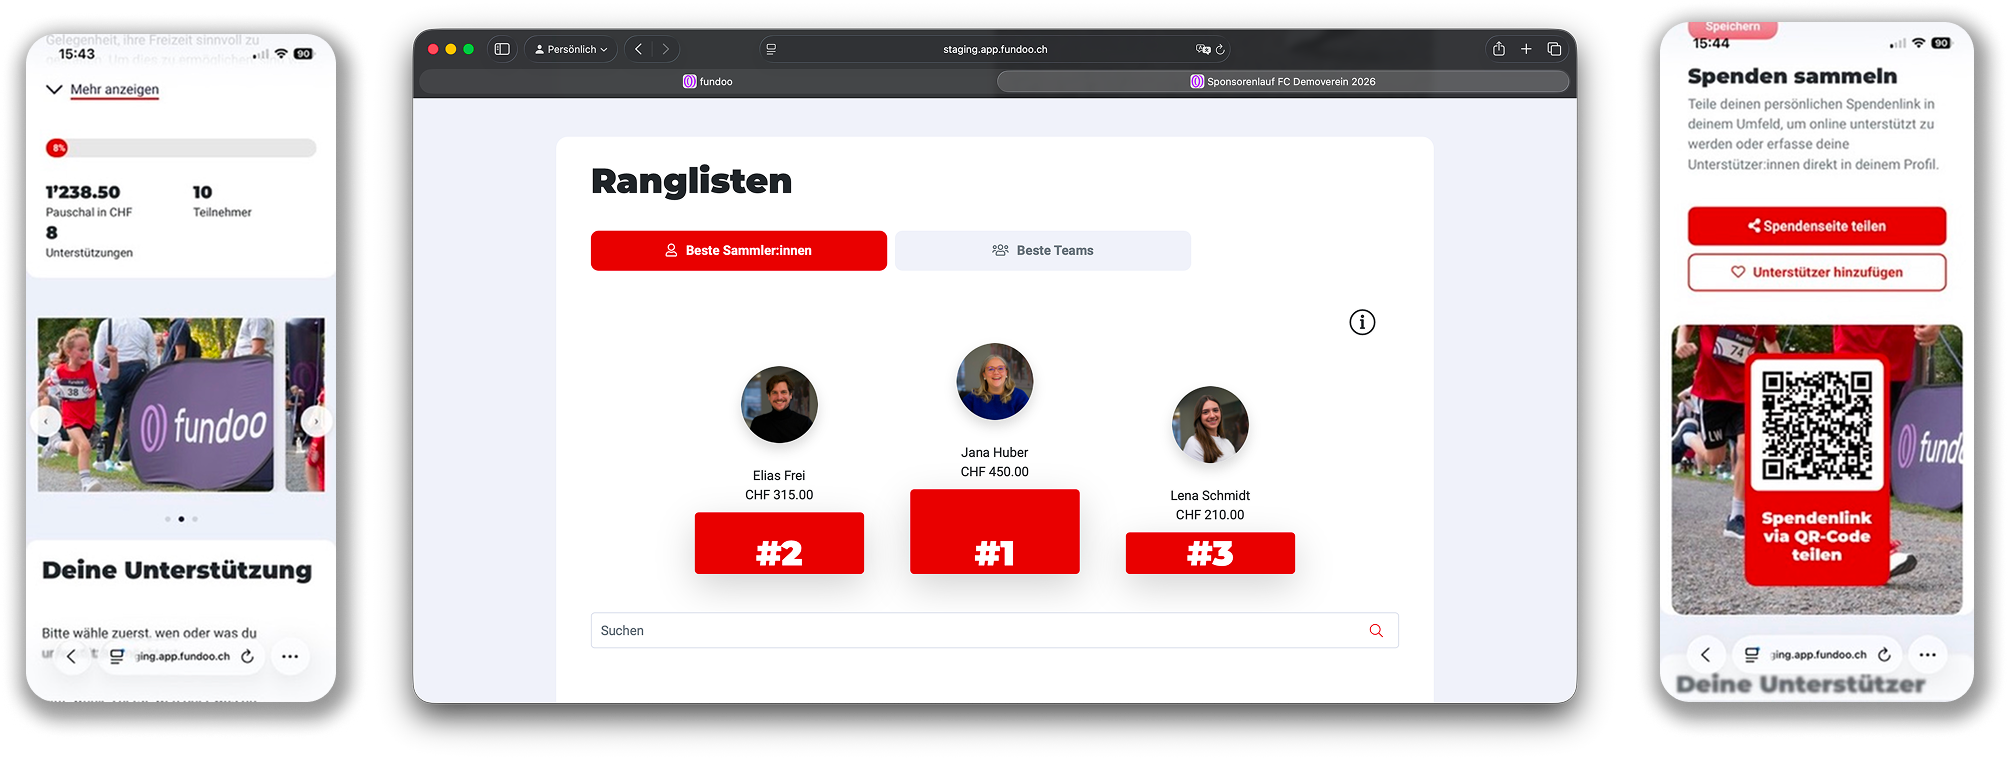This screenshot has height=760, width=2008.
Task: Switch to the fundoo browser tab
Action: point(707,82)
